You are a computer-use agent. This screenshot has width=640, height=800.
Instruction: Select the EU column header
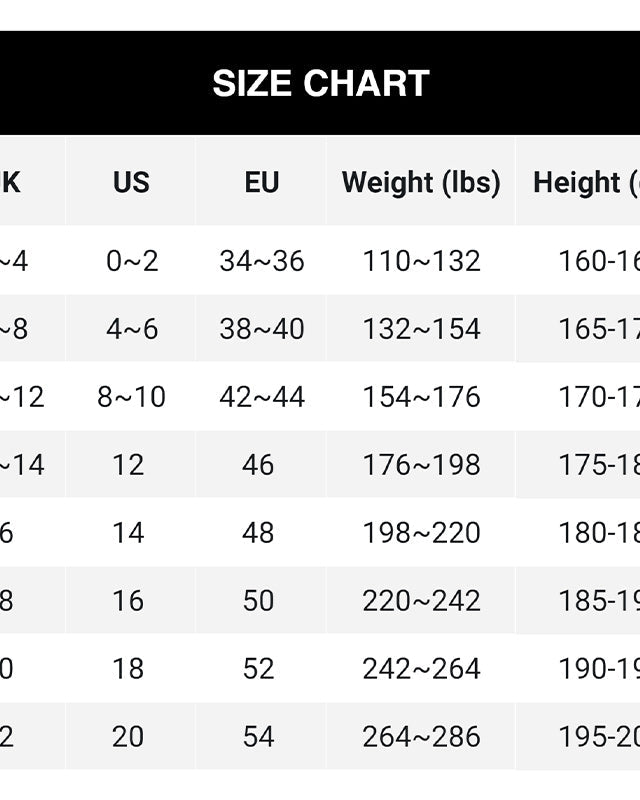pyautogui.click(x=261, y=182)
